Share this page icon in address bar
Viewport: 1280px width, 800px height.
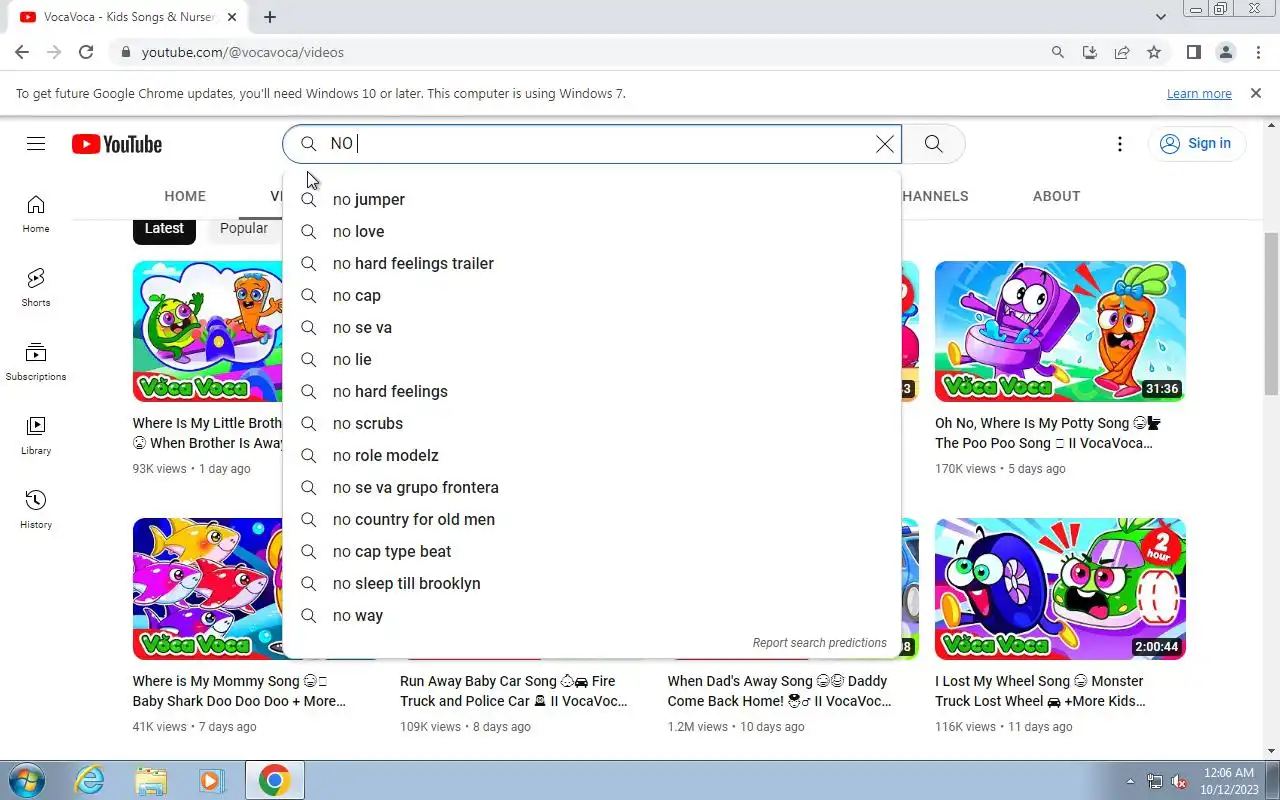coord(1122,52)
